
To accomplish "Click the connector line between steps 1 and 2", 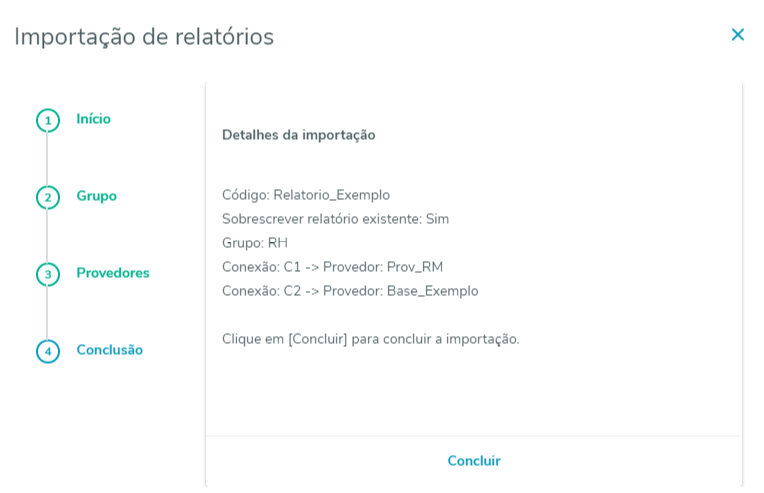I will click(x=47, y=158).
